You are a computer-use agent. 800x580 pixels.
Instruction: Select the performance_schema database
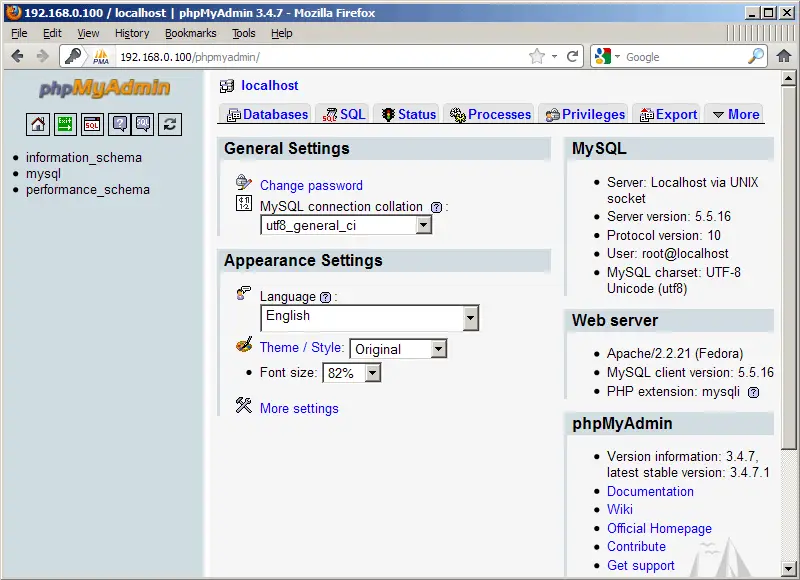pos(88,190)
